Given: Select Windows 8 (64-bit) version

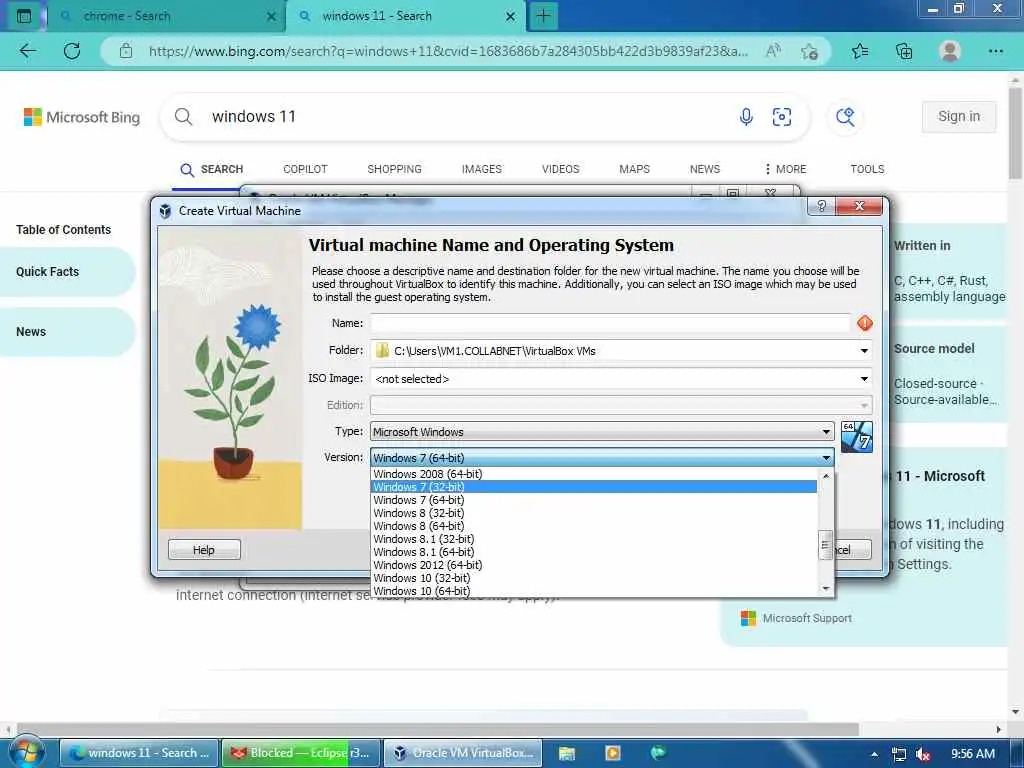Looking at the screenshot, I should tap(594, 526).
